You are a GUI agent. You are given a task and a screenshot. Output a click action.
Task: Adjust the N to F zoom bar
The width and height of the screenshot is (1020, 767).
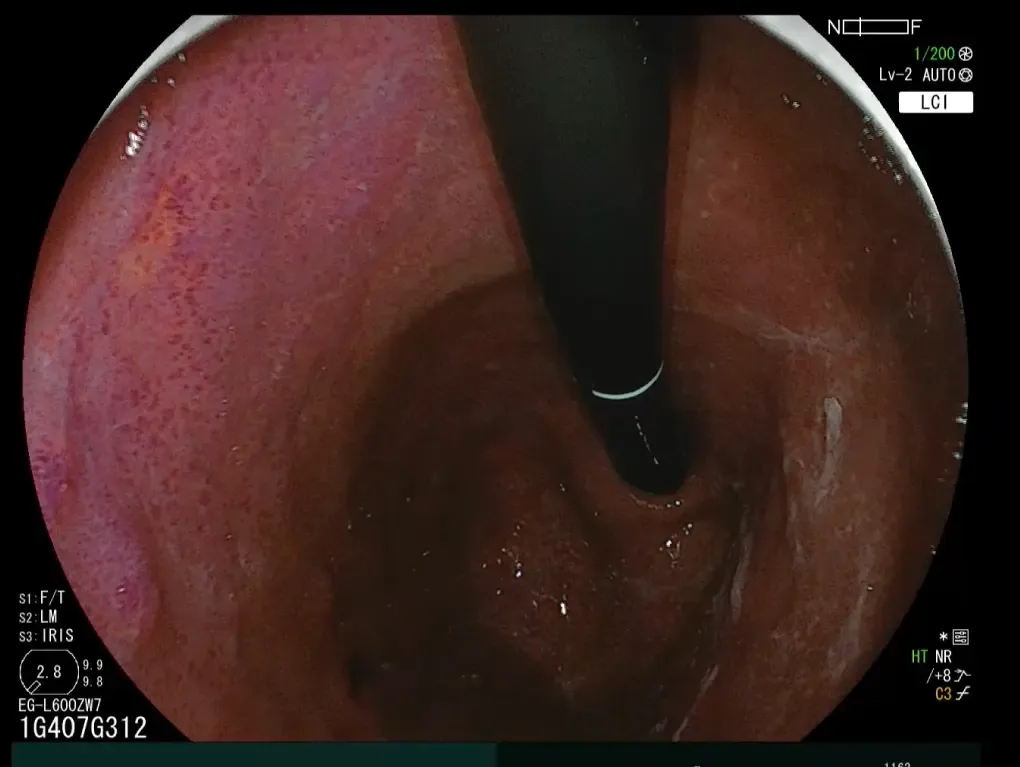point(874,27)
